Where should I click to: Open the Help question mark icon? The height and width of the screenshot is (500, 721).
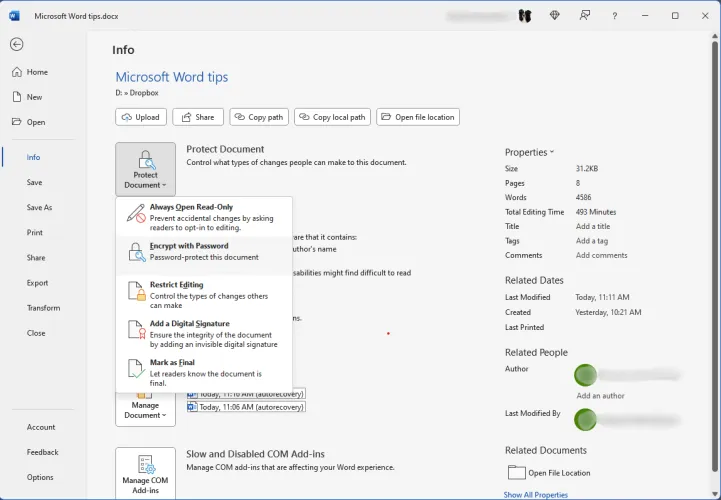pyautogui.click(x=614, y=16)
